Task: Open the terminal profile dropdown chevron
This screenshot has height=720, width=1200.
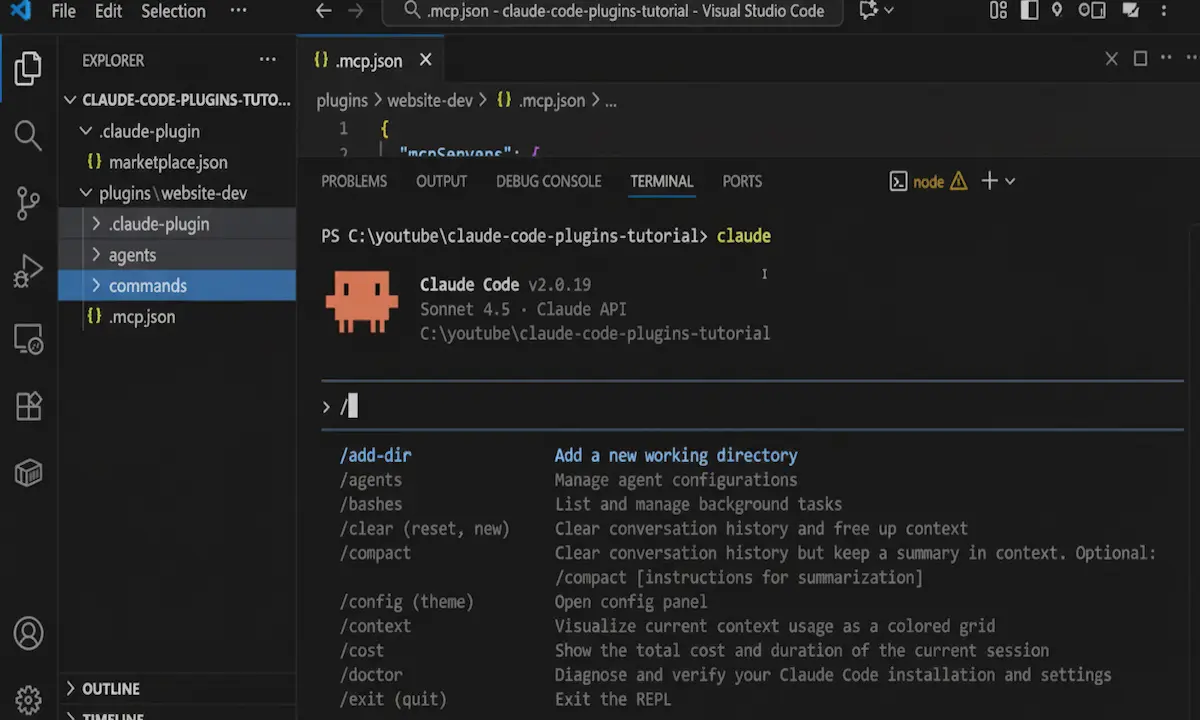Action: click(x=1010, y=181)
